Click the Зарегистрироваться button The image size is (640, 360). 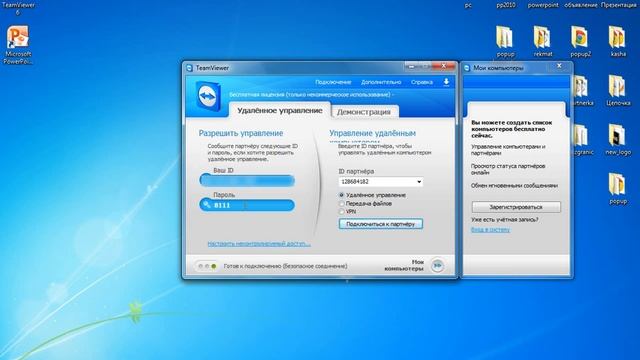516,207
